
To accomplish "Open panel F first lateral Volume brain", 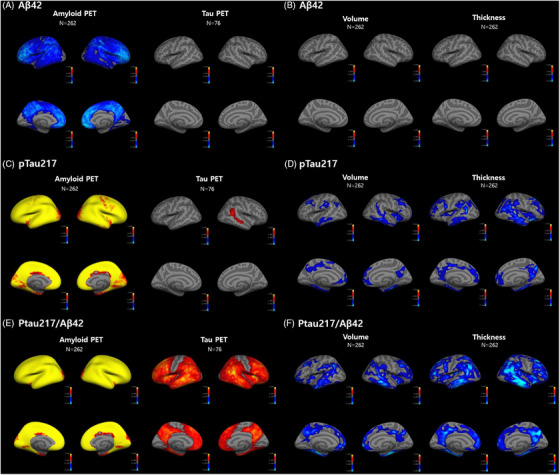I will (x=320, y=371).
